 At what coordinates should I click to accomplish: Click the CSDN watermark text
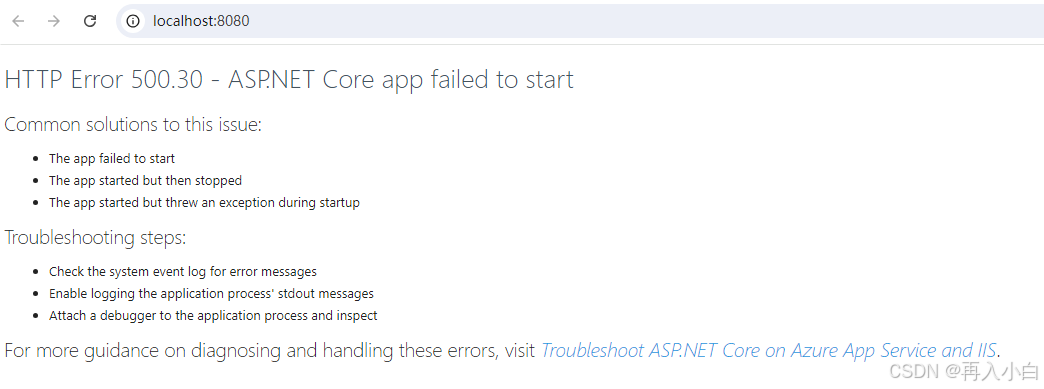click(x=963, y=371)
